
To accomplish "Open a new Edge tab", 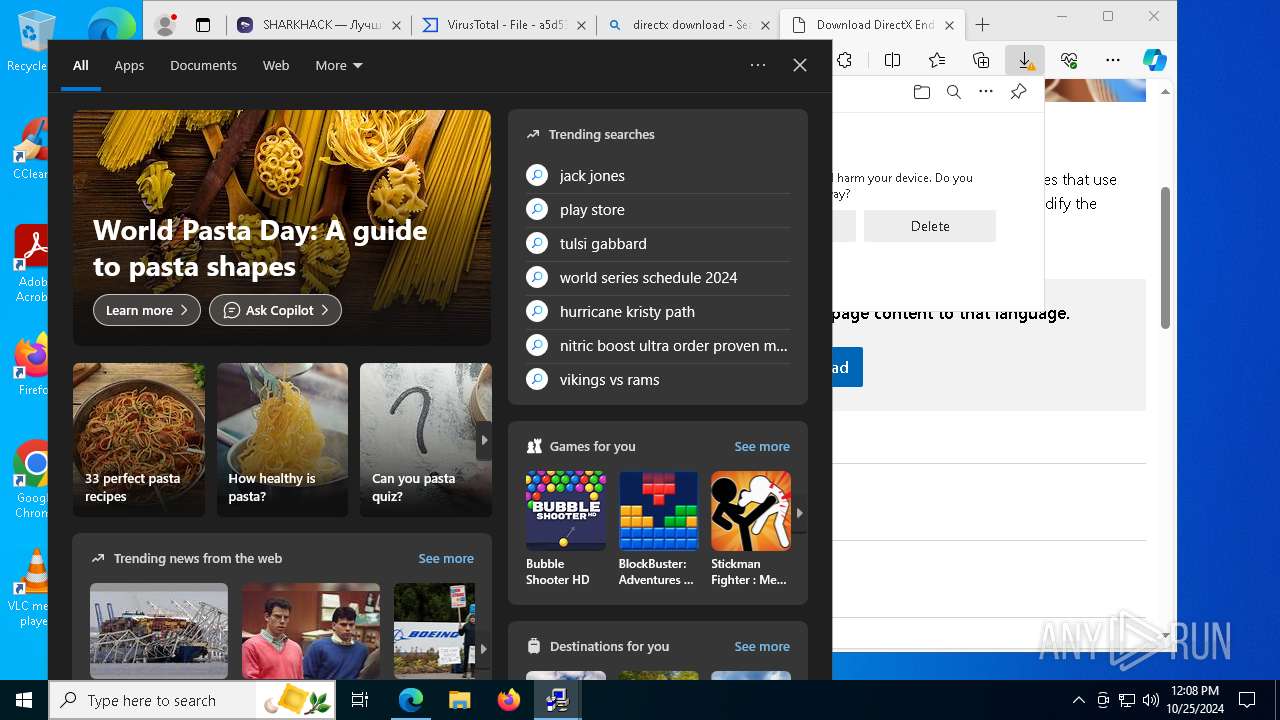I will pos(982,25).
